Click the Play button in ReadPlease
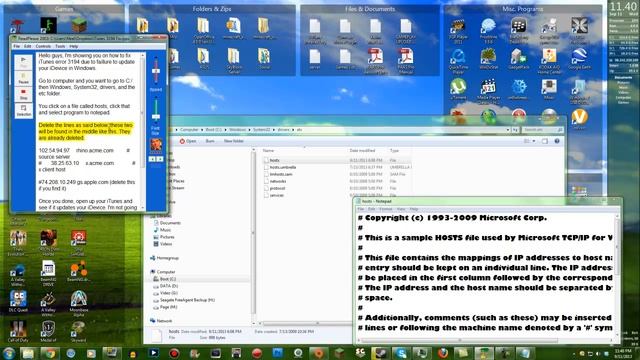Viewport: 640px width, 360px height. coord(23,62)
